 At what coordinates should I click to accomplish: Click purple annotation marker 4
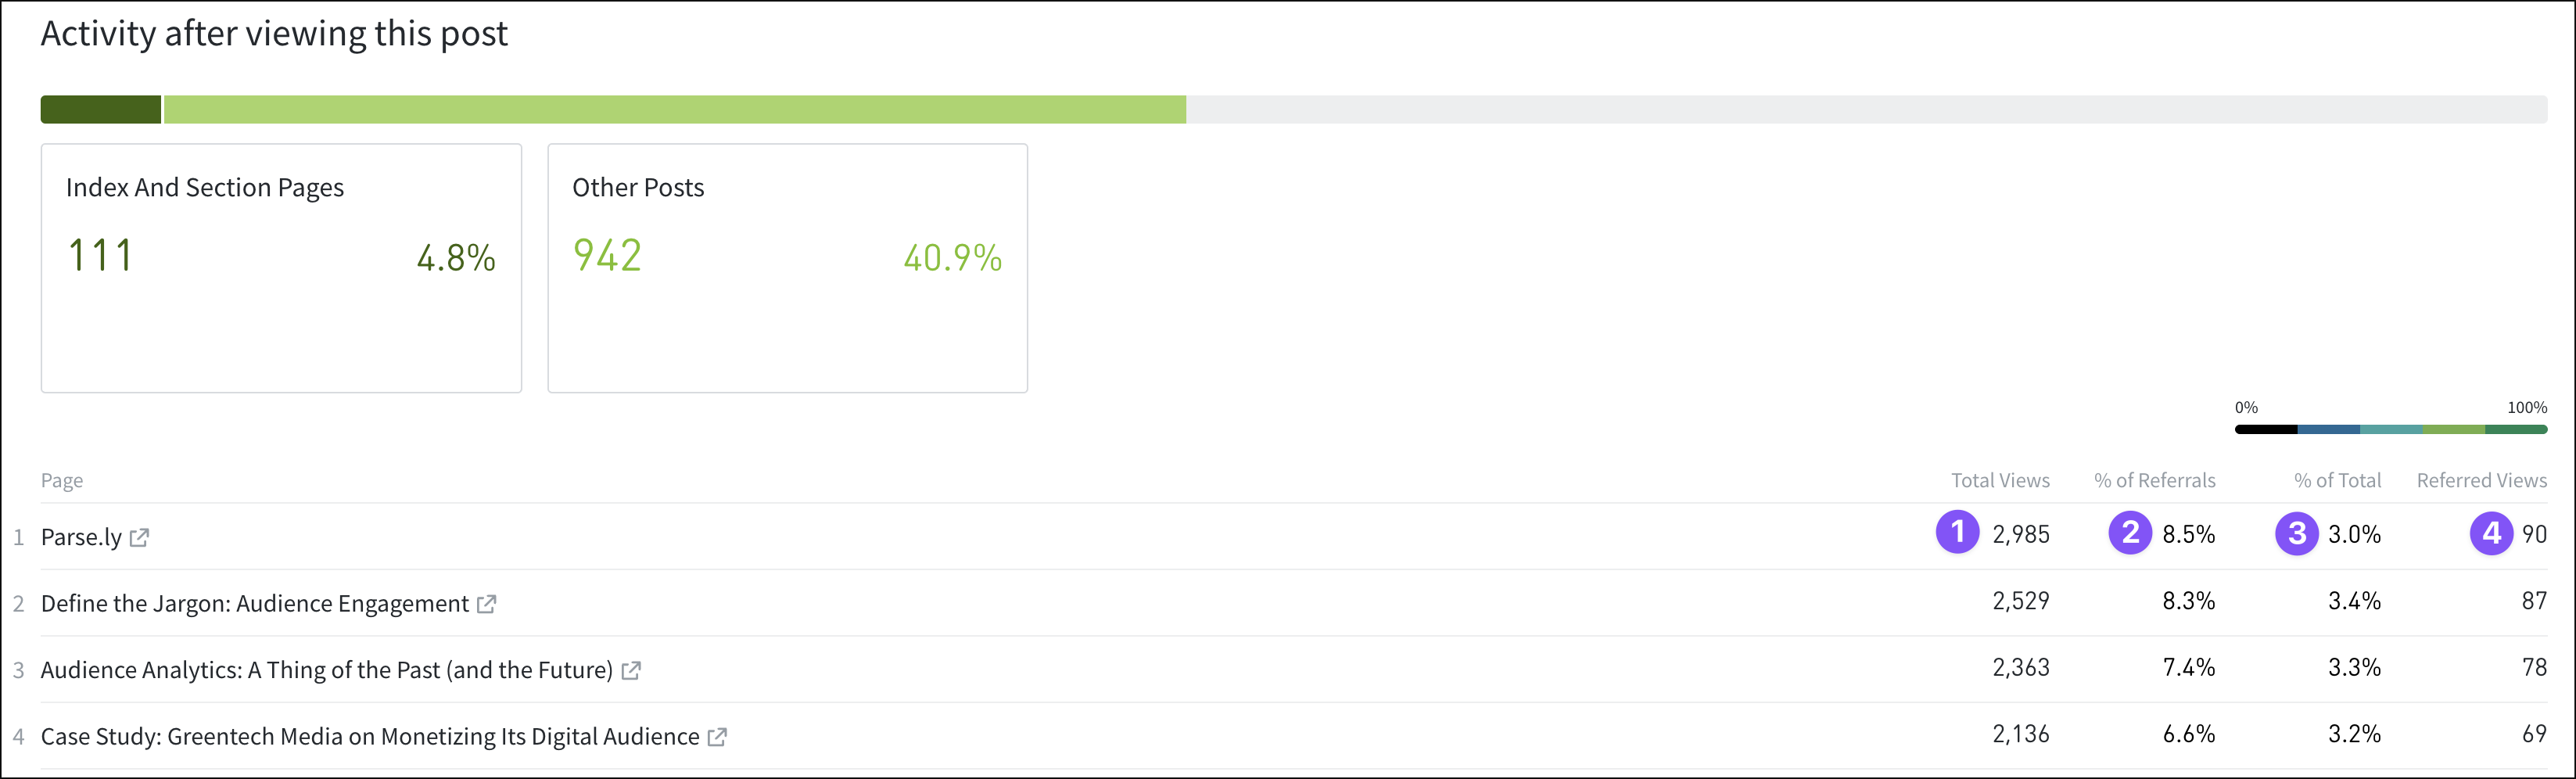tap(2491, 533)
